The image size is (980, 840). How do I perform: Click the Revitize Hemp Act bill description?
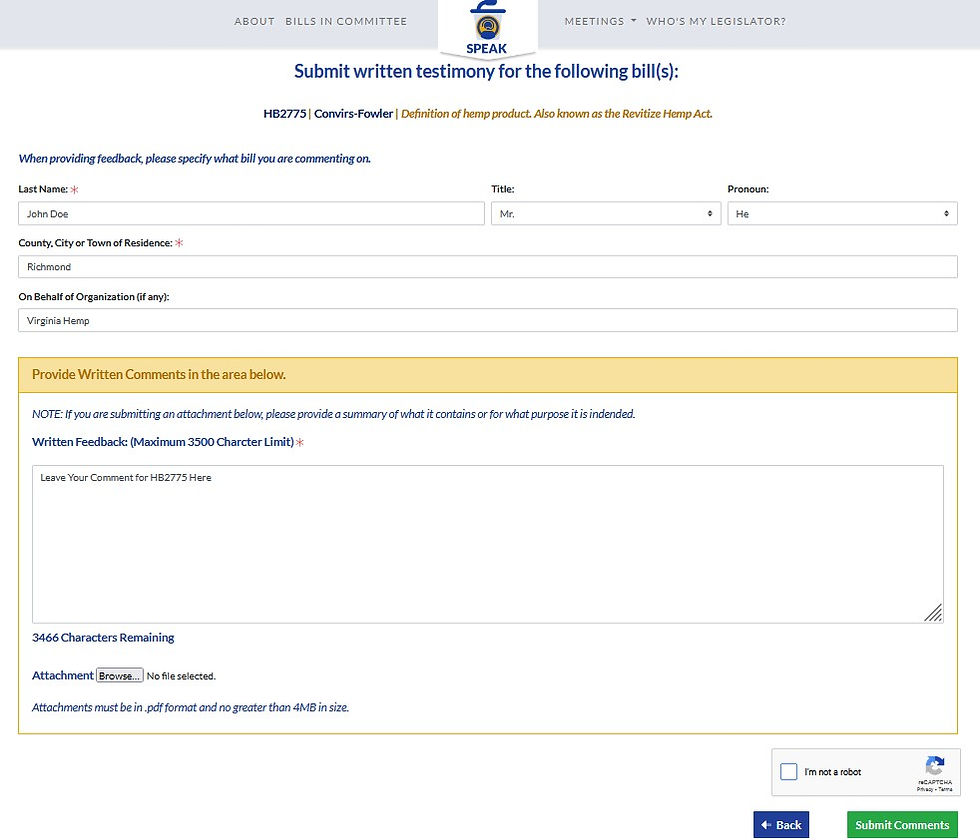[x=556, y=114]
